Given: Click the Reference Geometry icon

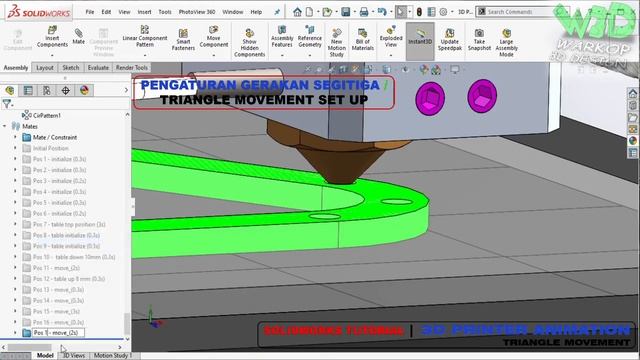Looking at the screenshot, I should pyautogui.click(x=310, y=29).
